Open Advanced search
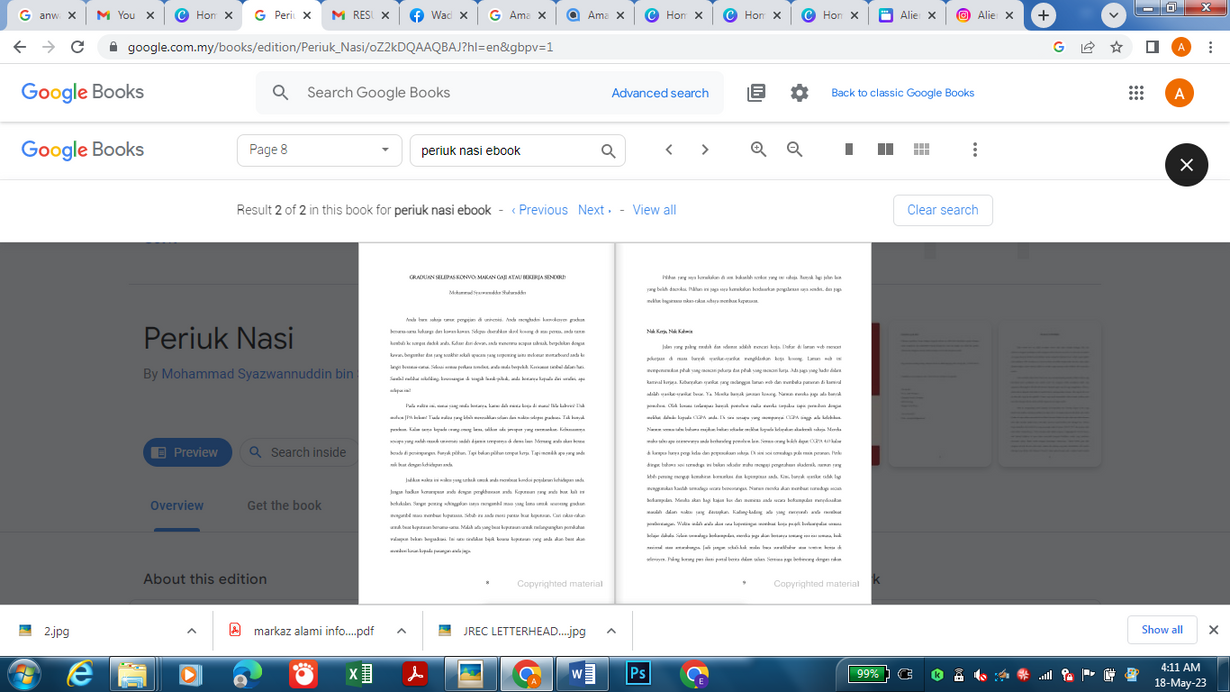 pos(660,93)
